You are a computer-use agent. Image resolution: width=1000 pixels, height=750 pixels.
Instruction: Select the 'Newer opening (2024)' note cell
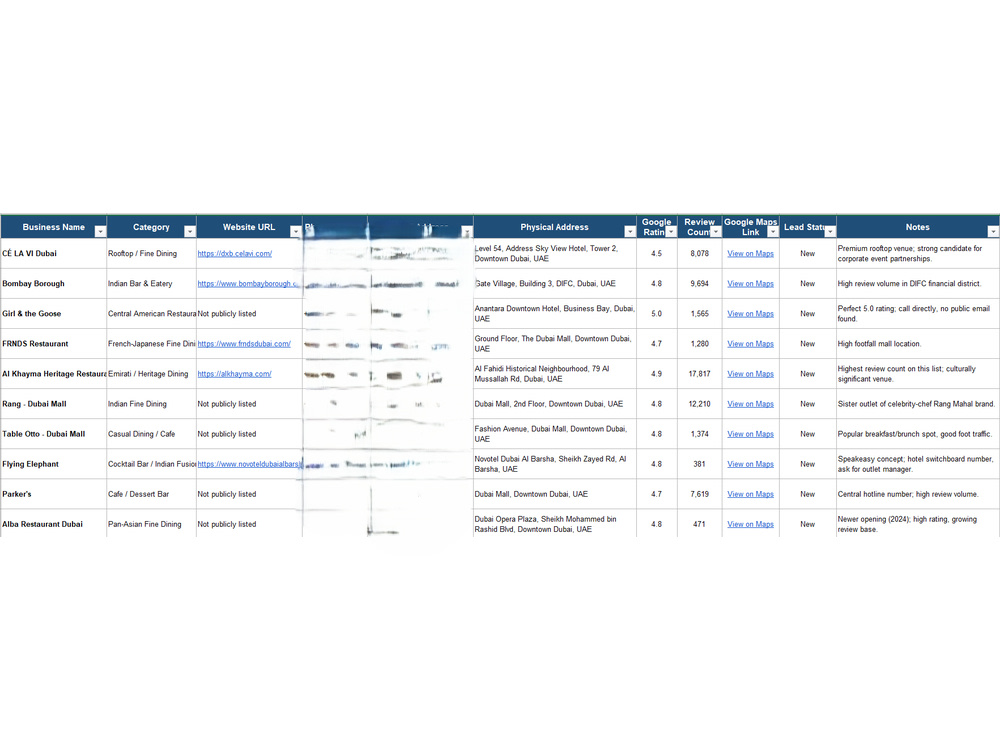918,524
